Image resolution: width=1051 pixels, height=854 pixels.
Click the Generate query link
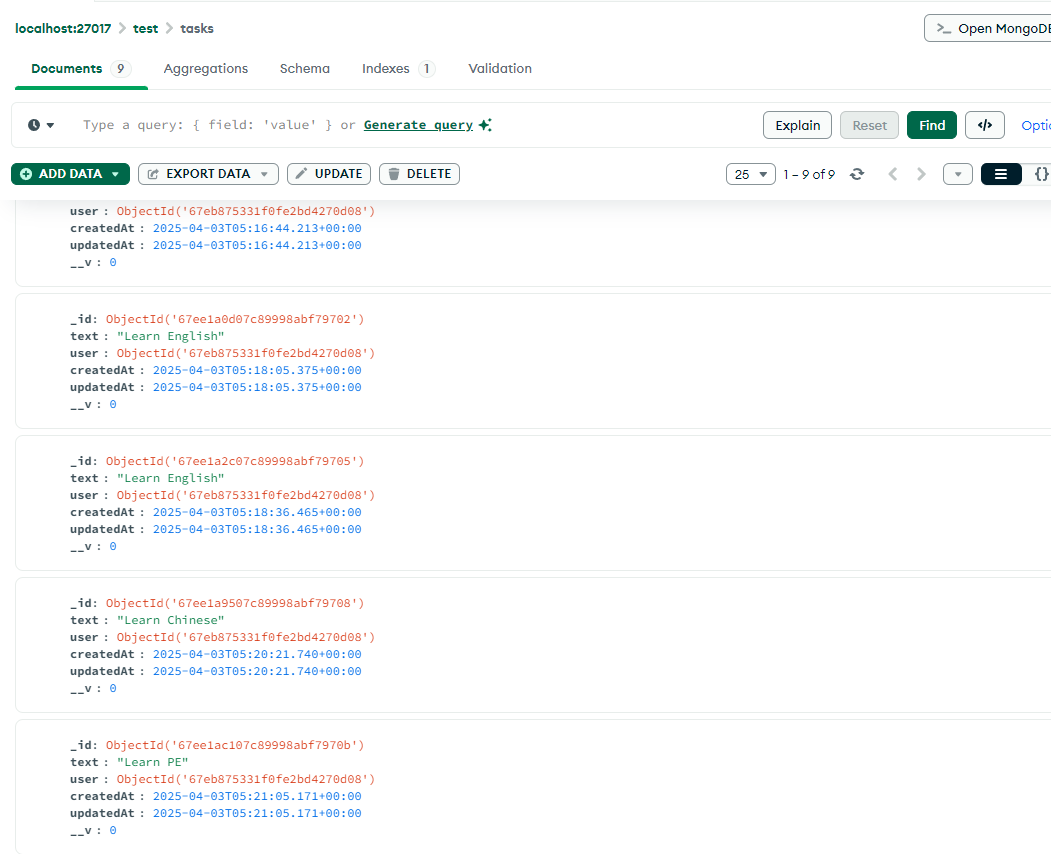[x=418, y=125]
